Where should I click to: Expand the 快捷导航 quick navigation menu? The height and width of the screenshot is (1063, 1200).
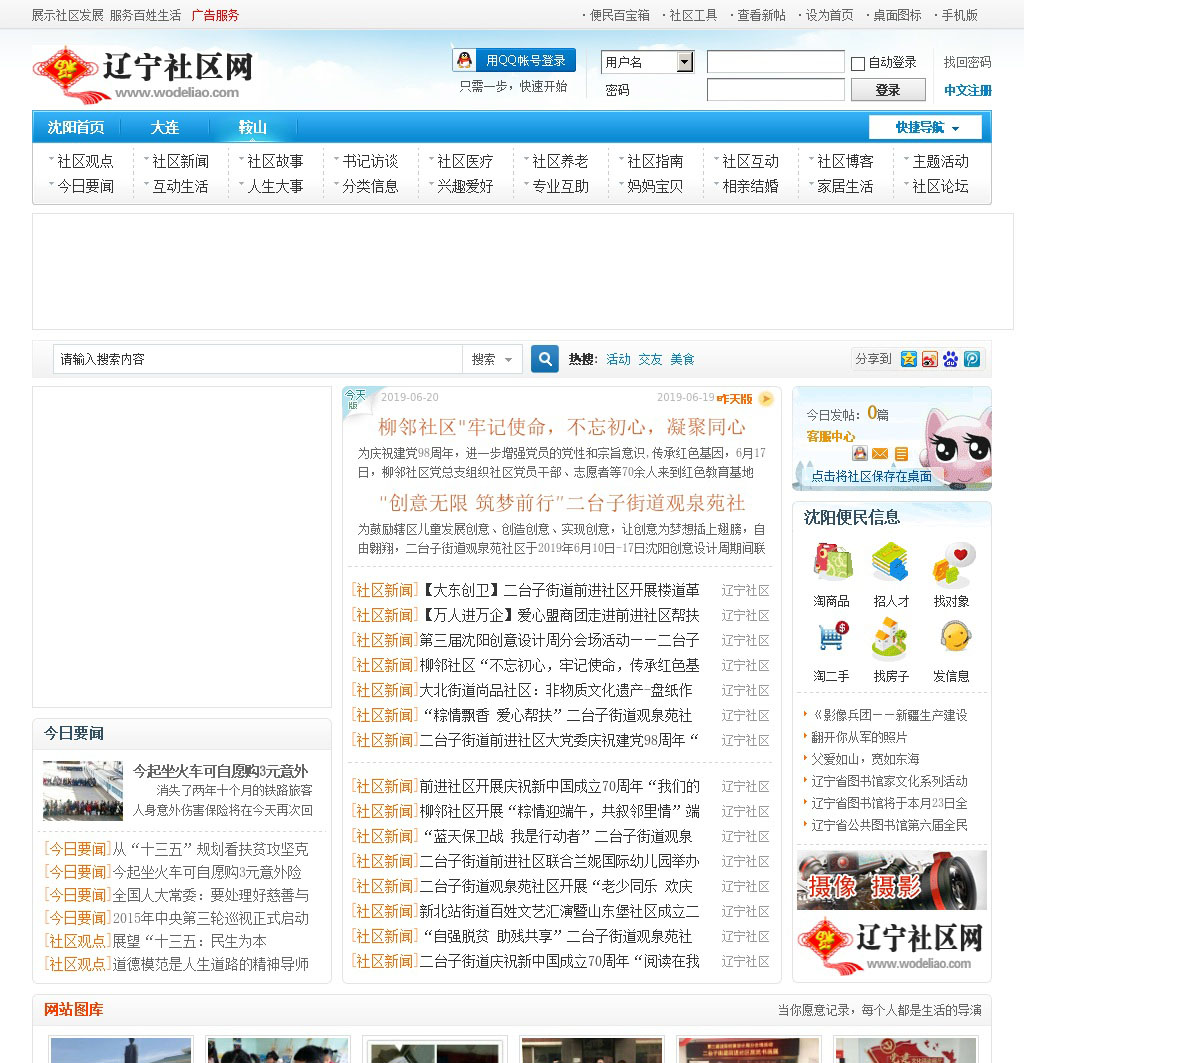pyautogui.click(x=925, y=128)
